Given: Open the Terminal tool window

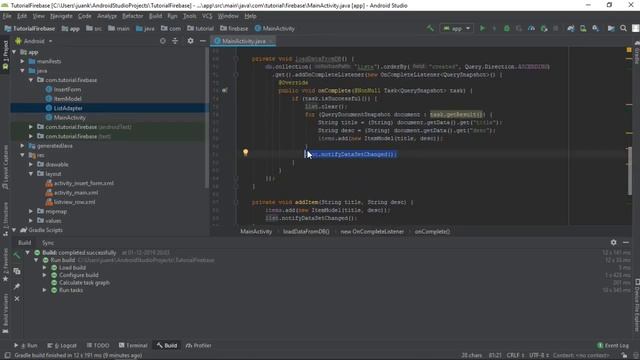Looking at the screenshot, I should pyautogui.click(x=133, y=345).
